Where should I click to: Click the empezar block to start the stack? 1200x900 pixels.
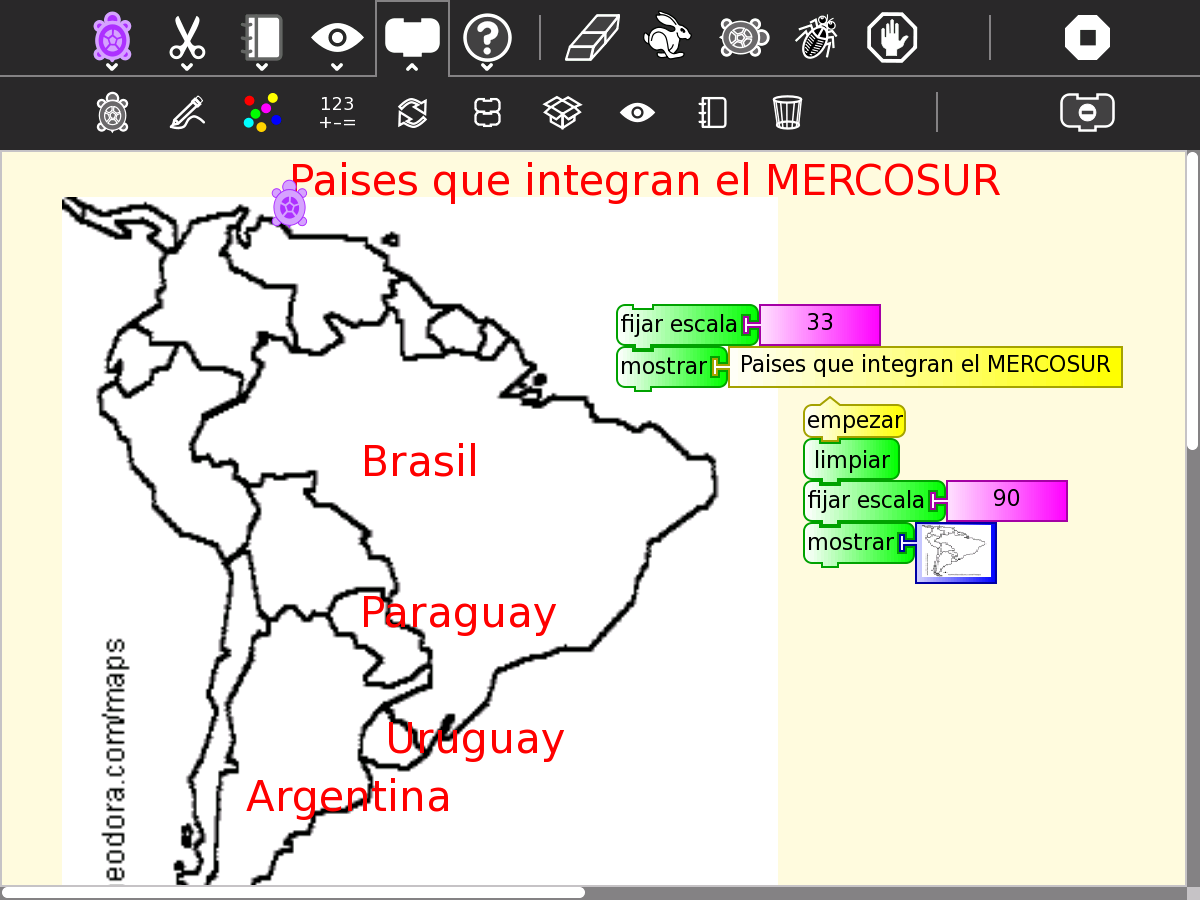854,419
